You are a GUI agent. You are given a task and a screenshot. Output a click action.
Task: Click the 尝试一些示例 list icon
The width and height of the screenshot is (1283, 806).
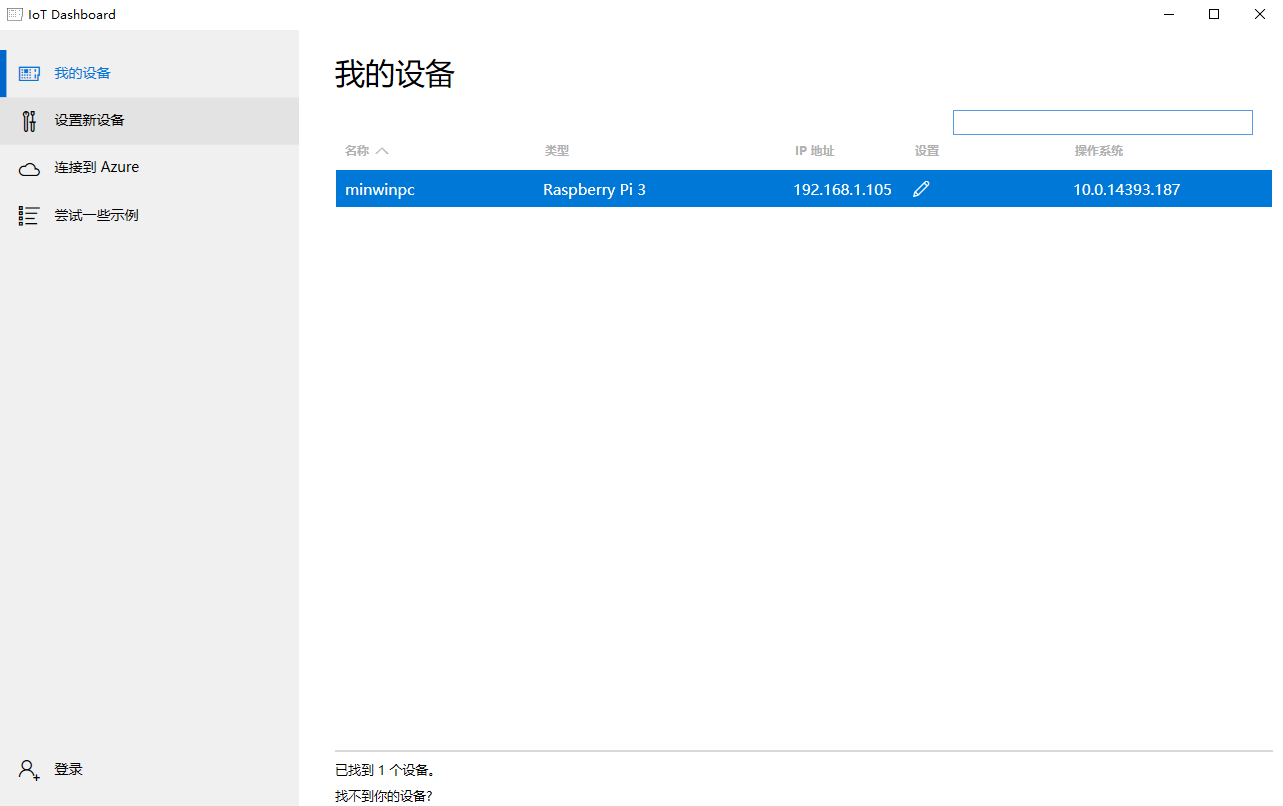(x=29, y=216)
